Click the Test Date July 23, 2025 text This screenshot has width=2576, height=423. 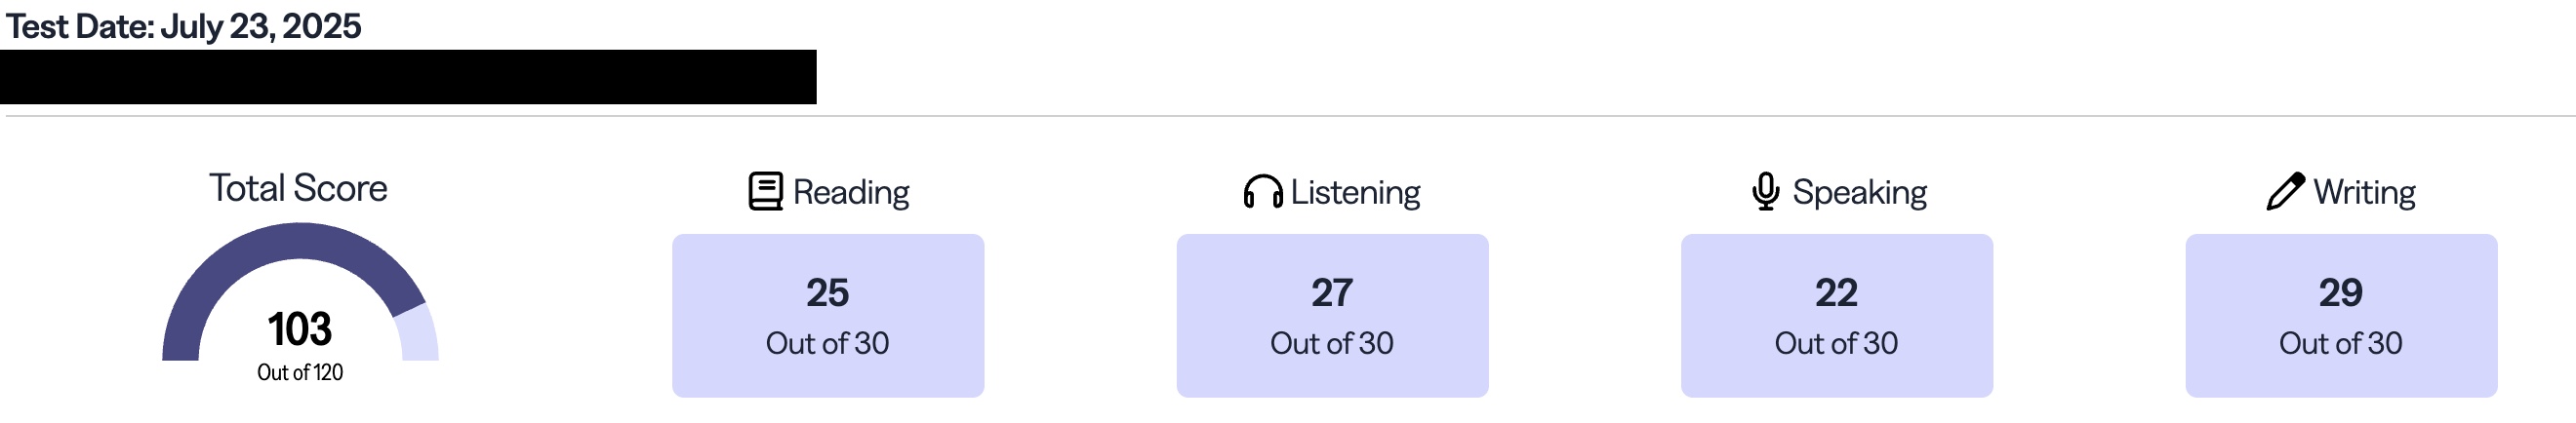(x=183, y=26)
